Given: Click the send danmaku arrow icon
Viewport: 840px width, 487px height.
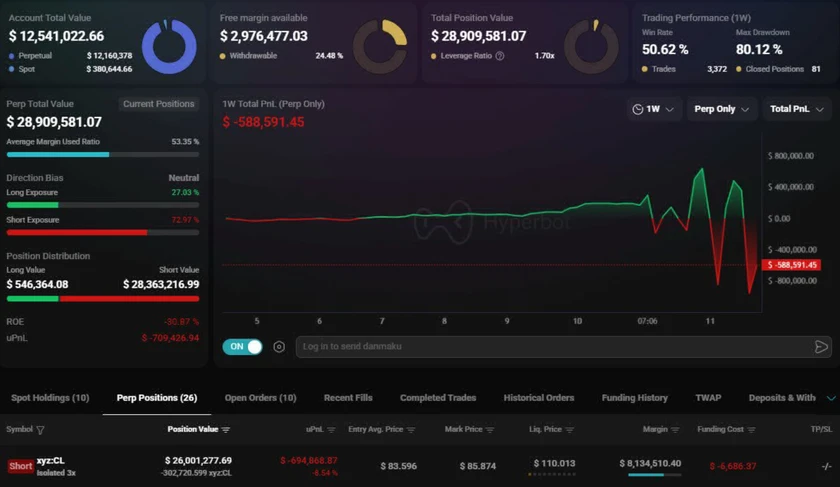Looking at the screenshot, I should [821, 347].
